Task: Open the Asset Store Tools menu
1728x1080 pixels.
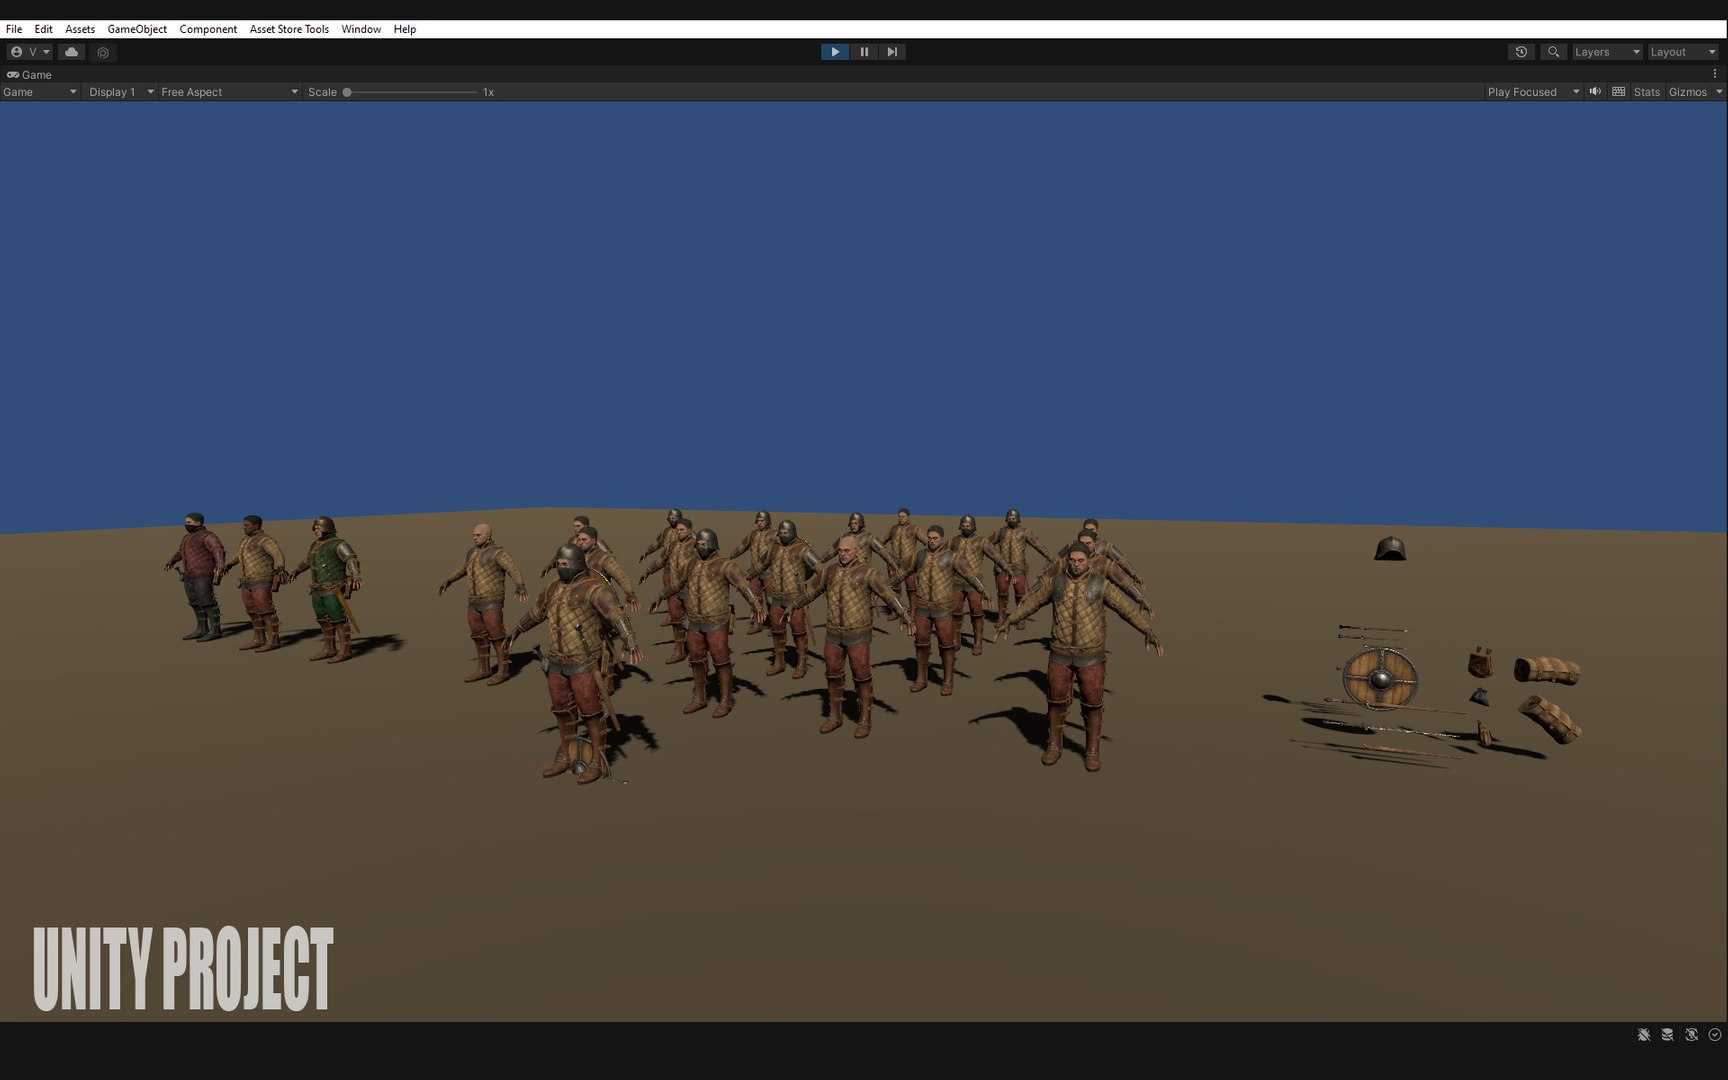Action: pyautogui.click(x=289, y=29)
